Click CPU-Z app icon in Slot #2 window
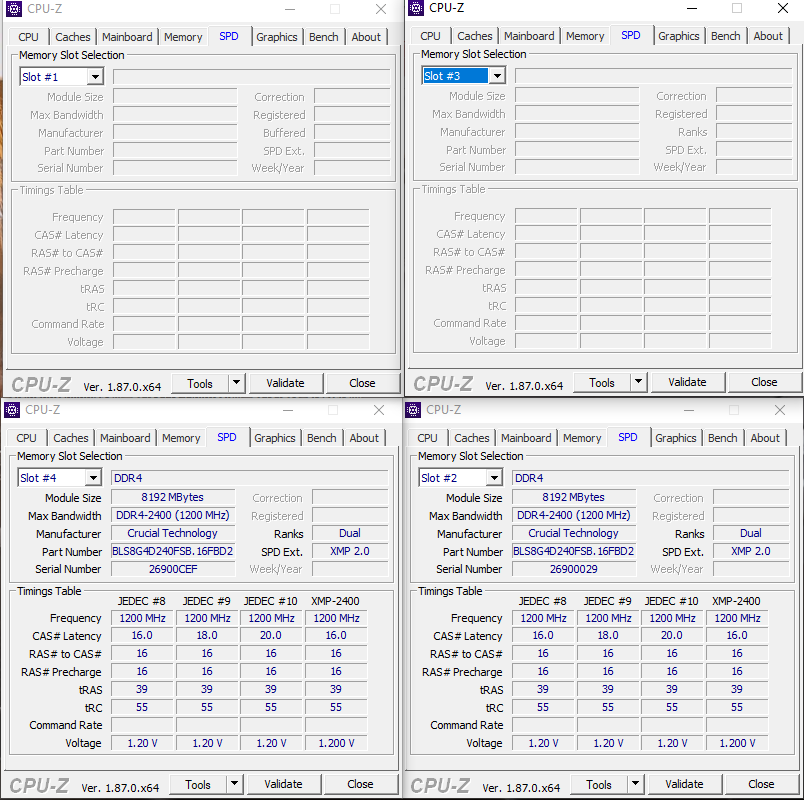 pos(413,410)
